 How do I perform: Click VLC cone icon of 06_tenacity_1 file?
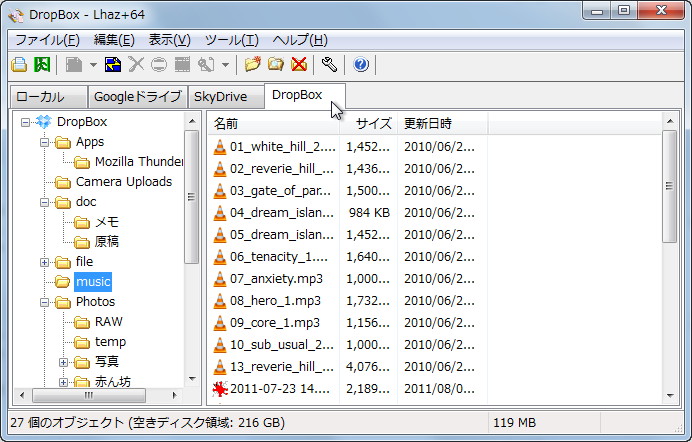[219, 257]
